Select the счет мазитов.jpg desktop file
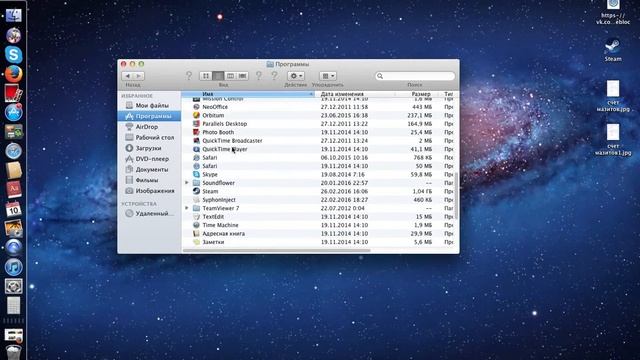Viewport: 640px width, 360px height. (x=613, y=96)
